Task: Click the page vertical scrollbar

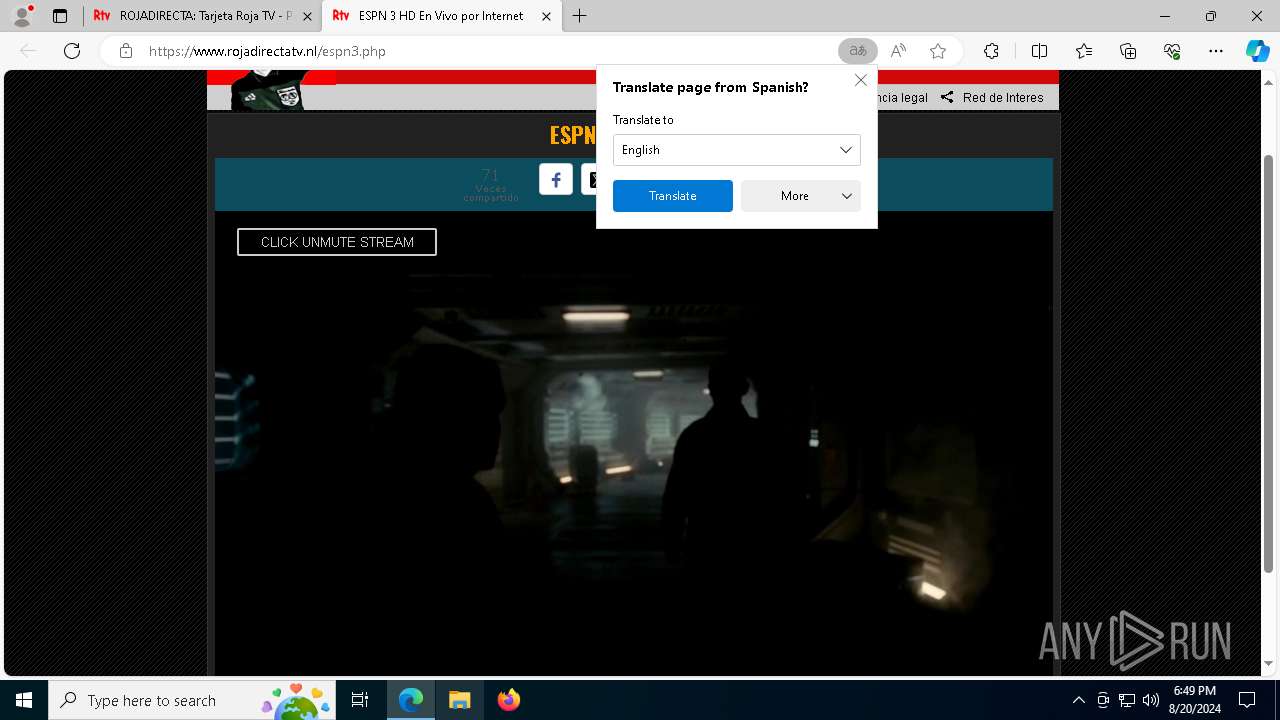Action: [1269, 365]
